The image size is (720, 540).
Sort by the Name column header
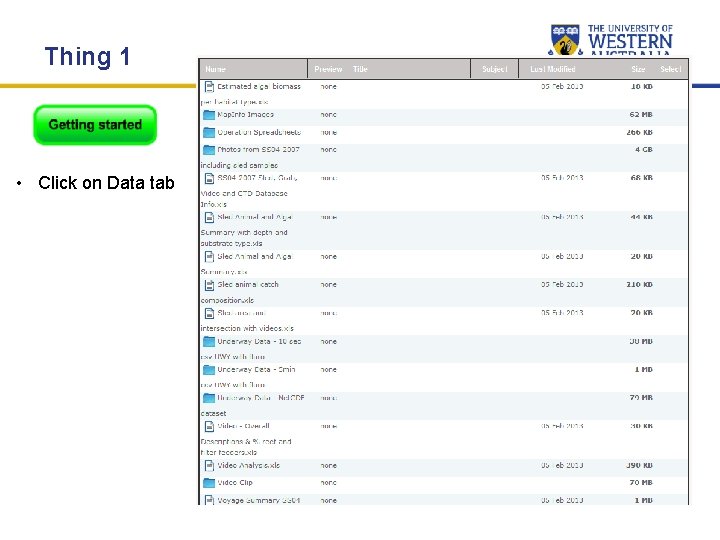coord(215,69)
